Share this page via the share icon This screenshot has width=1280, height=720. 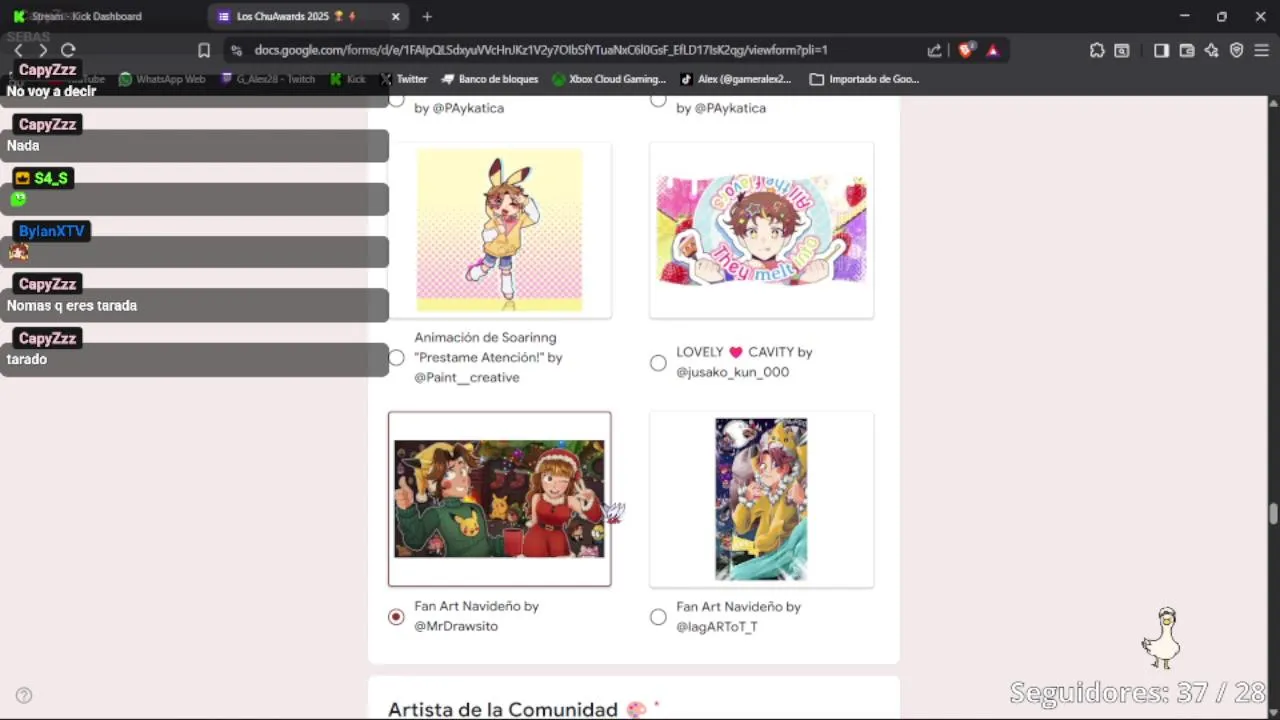pos(934,50)
